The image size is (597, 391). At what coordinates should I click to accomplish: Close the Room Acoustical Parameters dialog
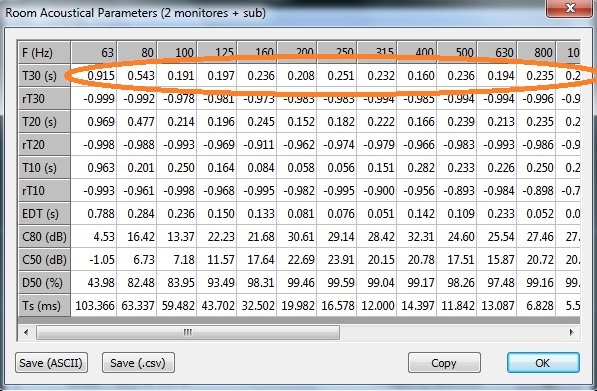click(x=570, y=8)
